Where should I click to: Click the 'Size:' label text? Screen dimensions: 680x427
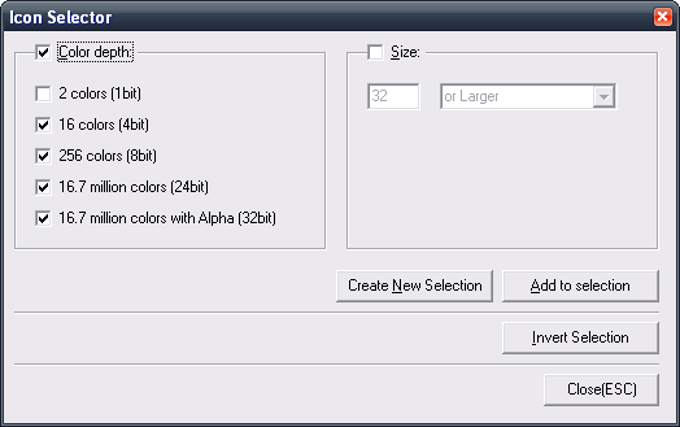tap(405, 52)
